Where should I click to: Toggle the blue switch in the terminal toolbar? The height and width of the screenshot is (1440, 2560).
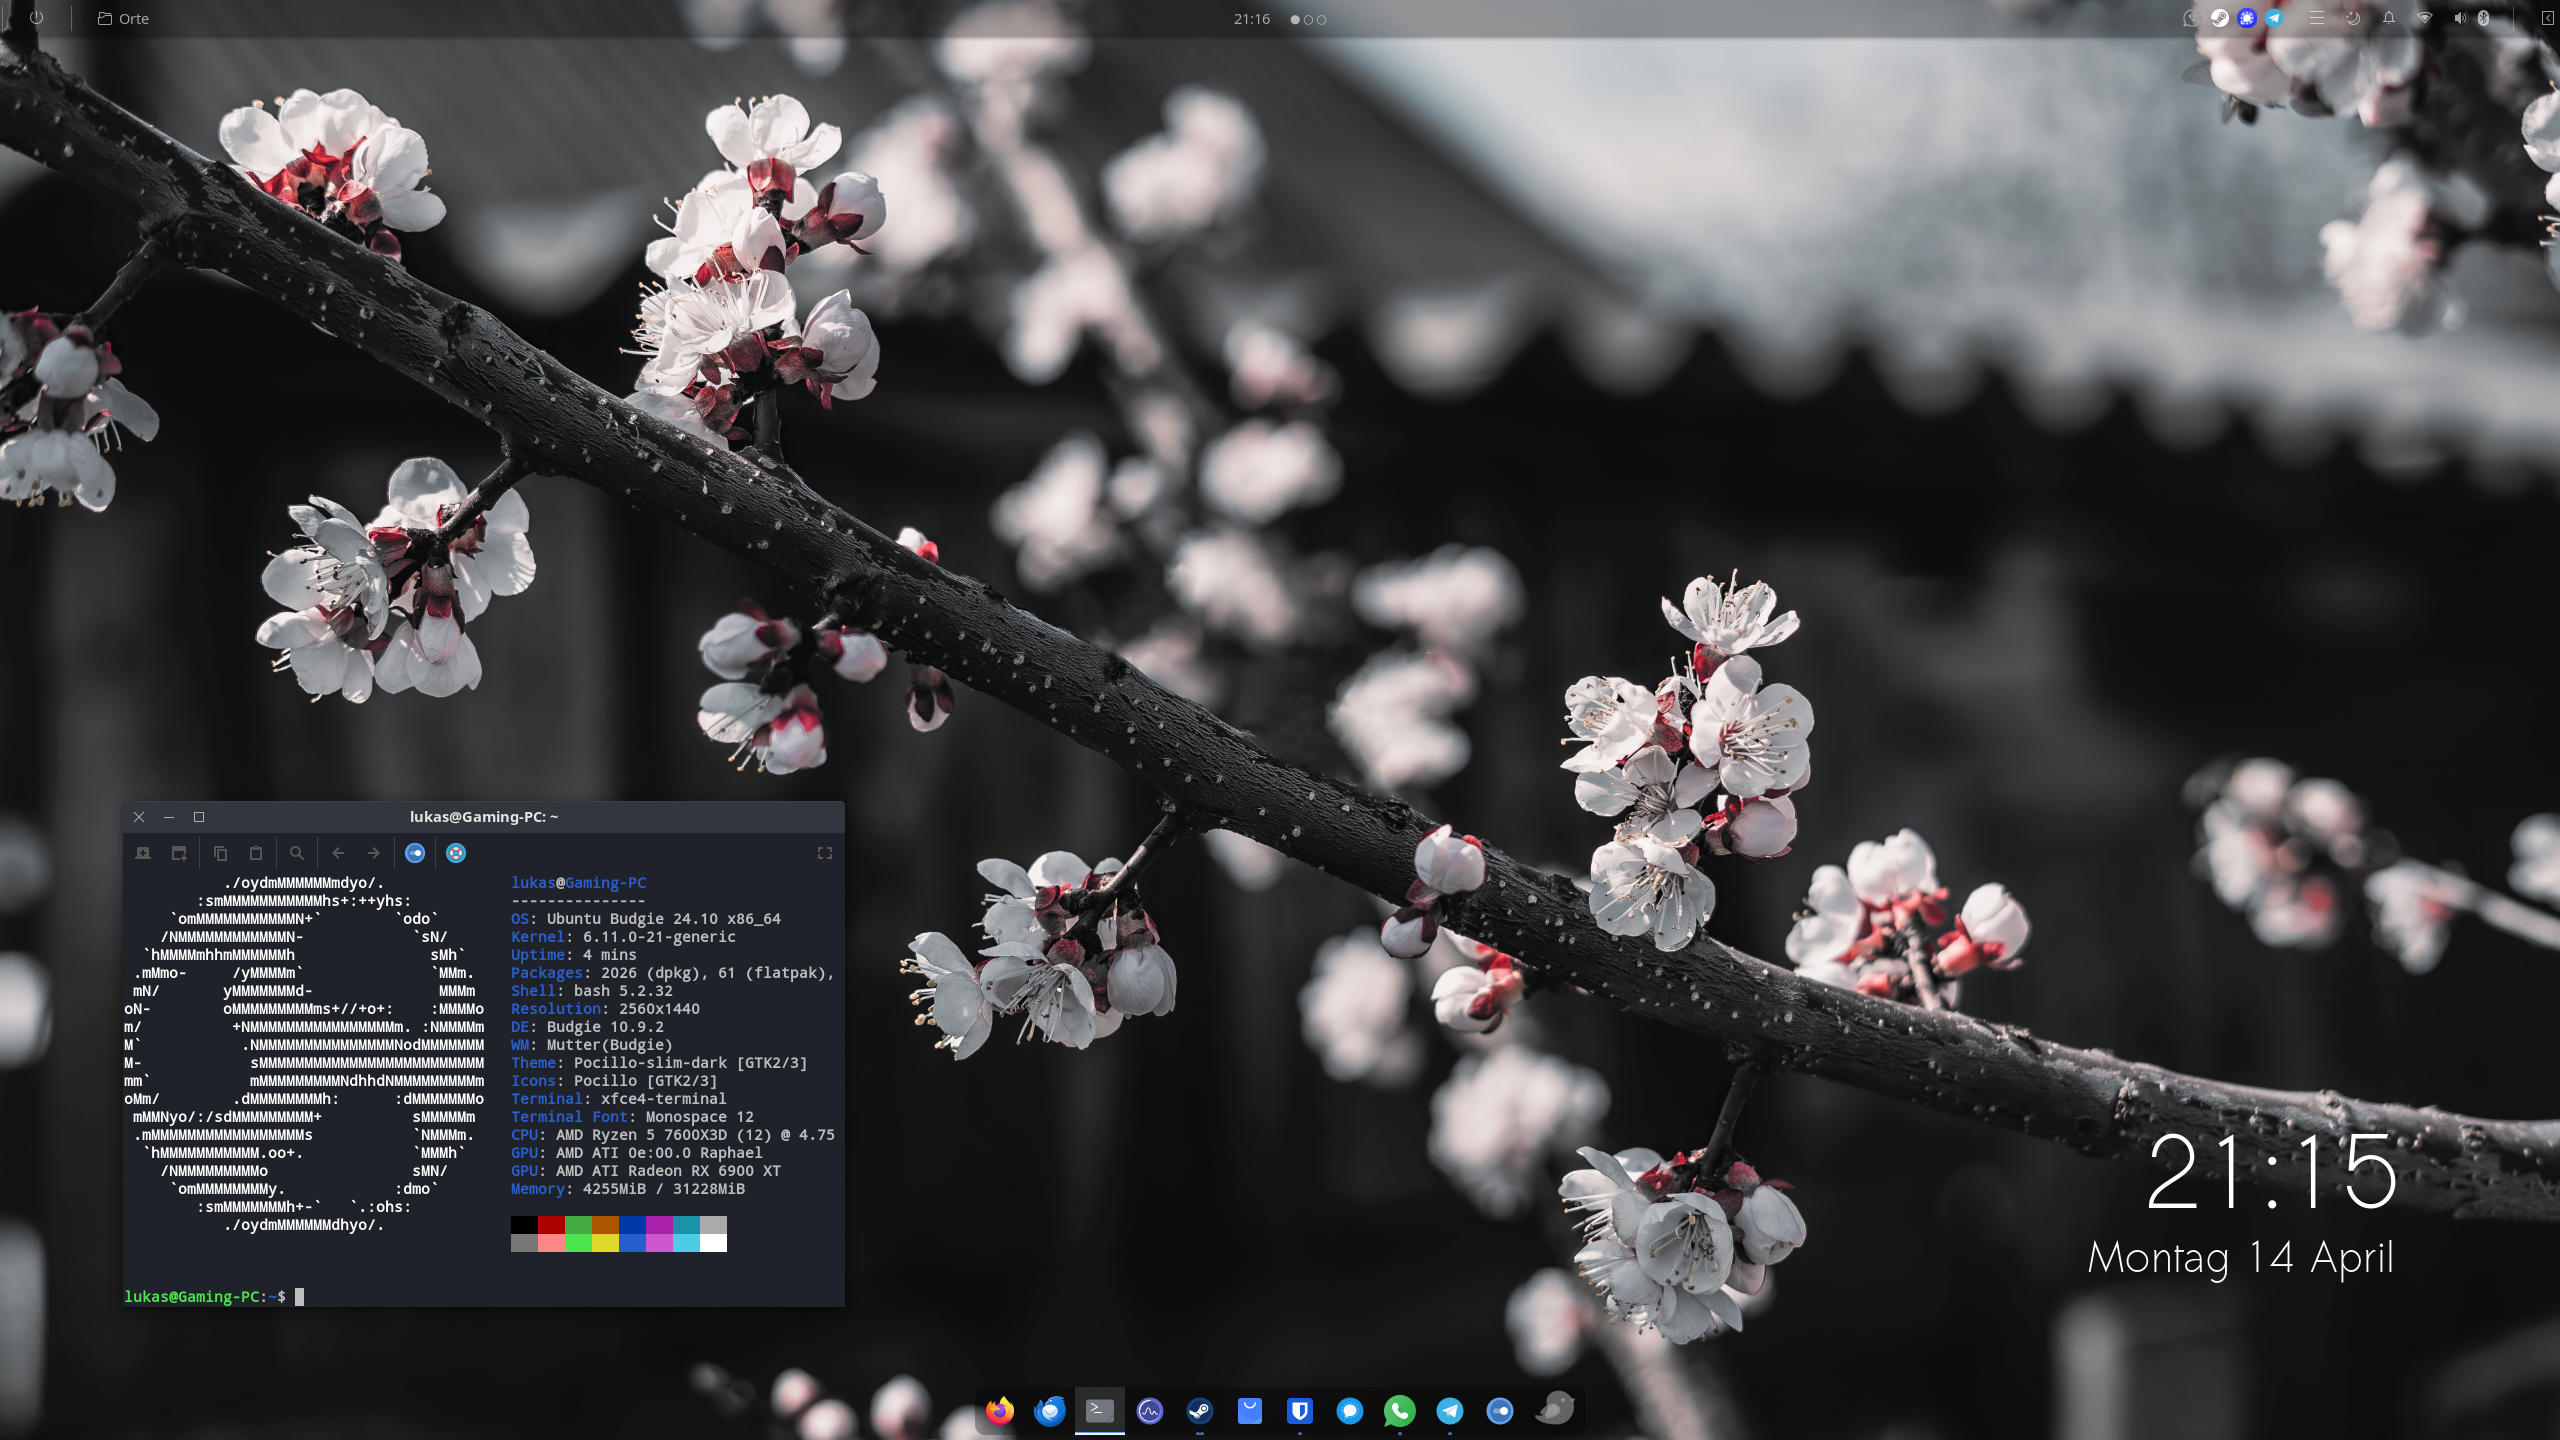point(414,853)
